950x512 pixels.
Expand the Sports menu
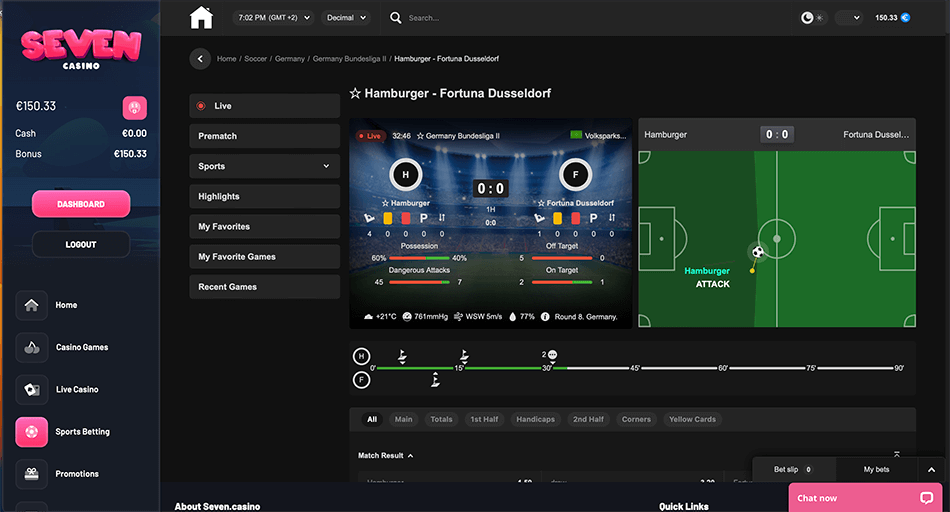pyautogui.click(x=264, y=166)
